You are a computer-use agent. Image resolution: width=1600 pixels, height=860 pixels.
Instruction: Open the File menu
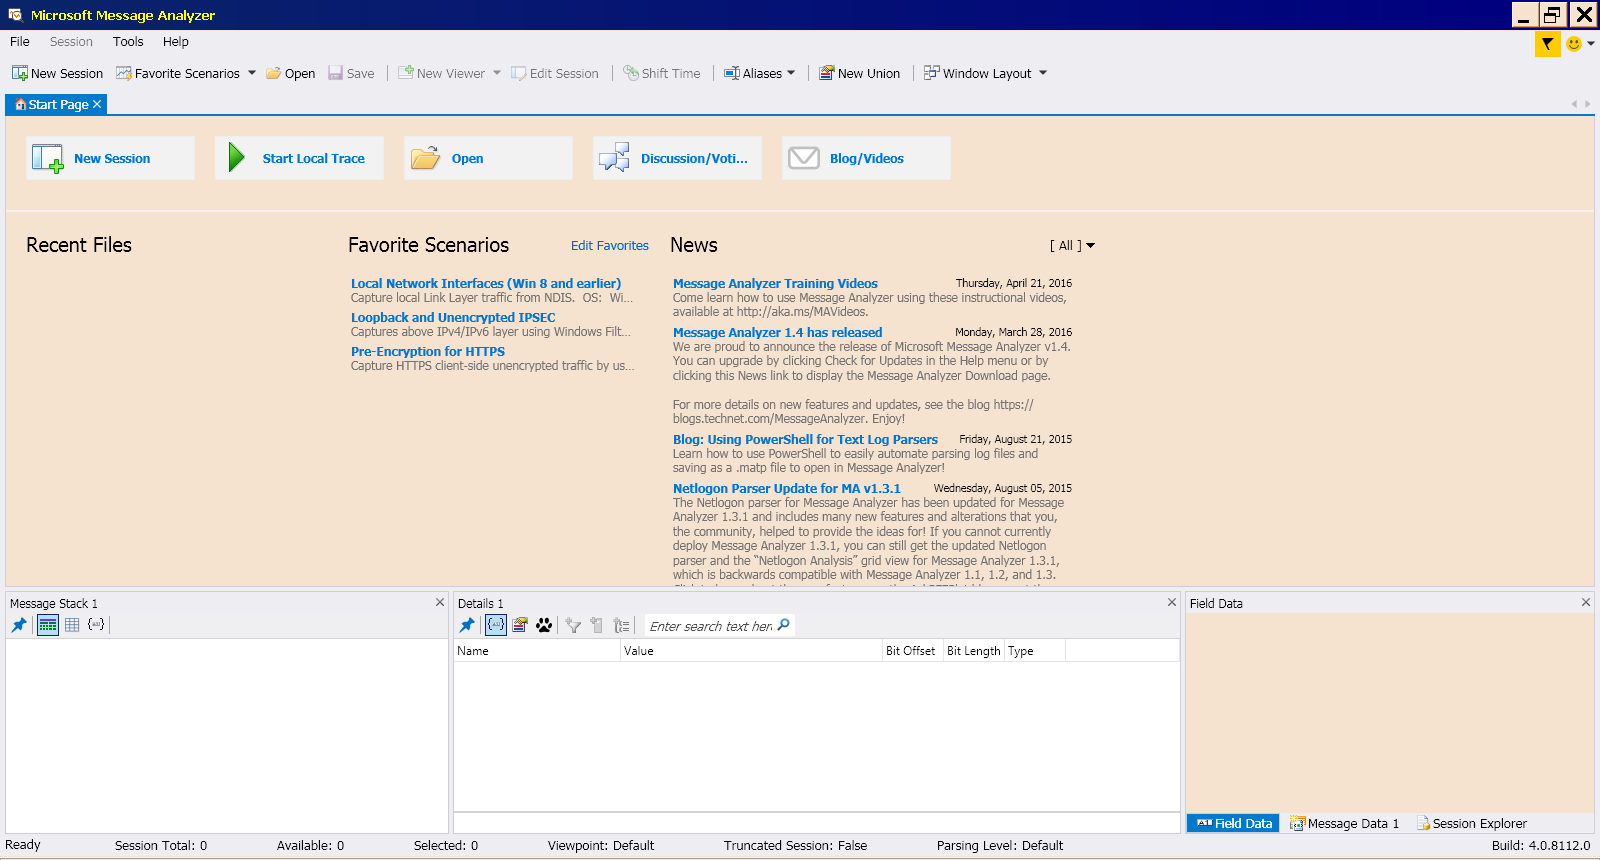pos(20,42)
